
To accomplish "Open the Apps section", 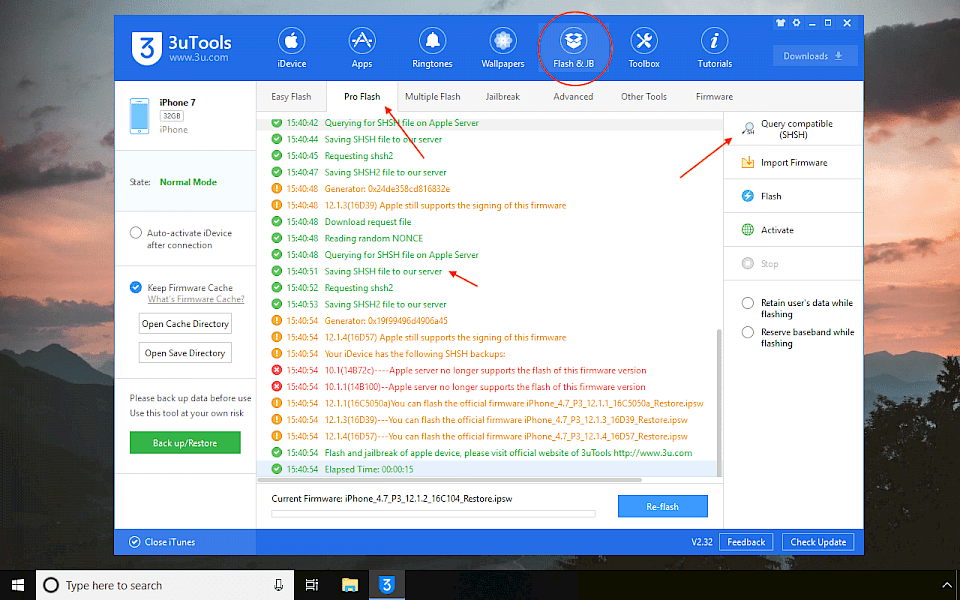I will click(362, 48).
